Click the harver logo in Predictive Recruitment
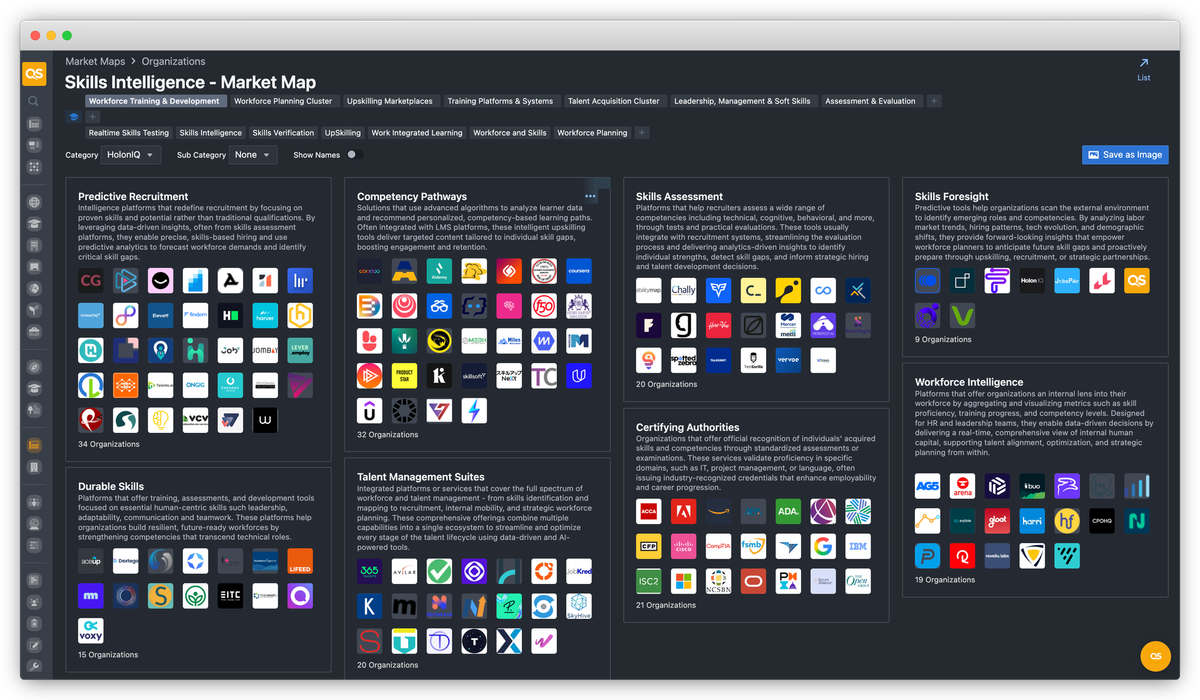 pyautogui.click(x=265, y=316)
